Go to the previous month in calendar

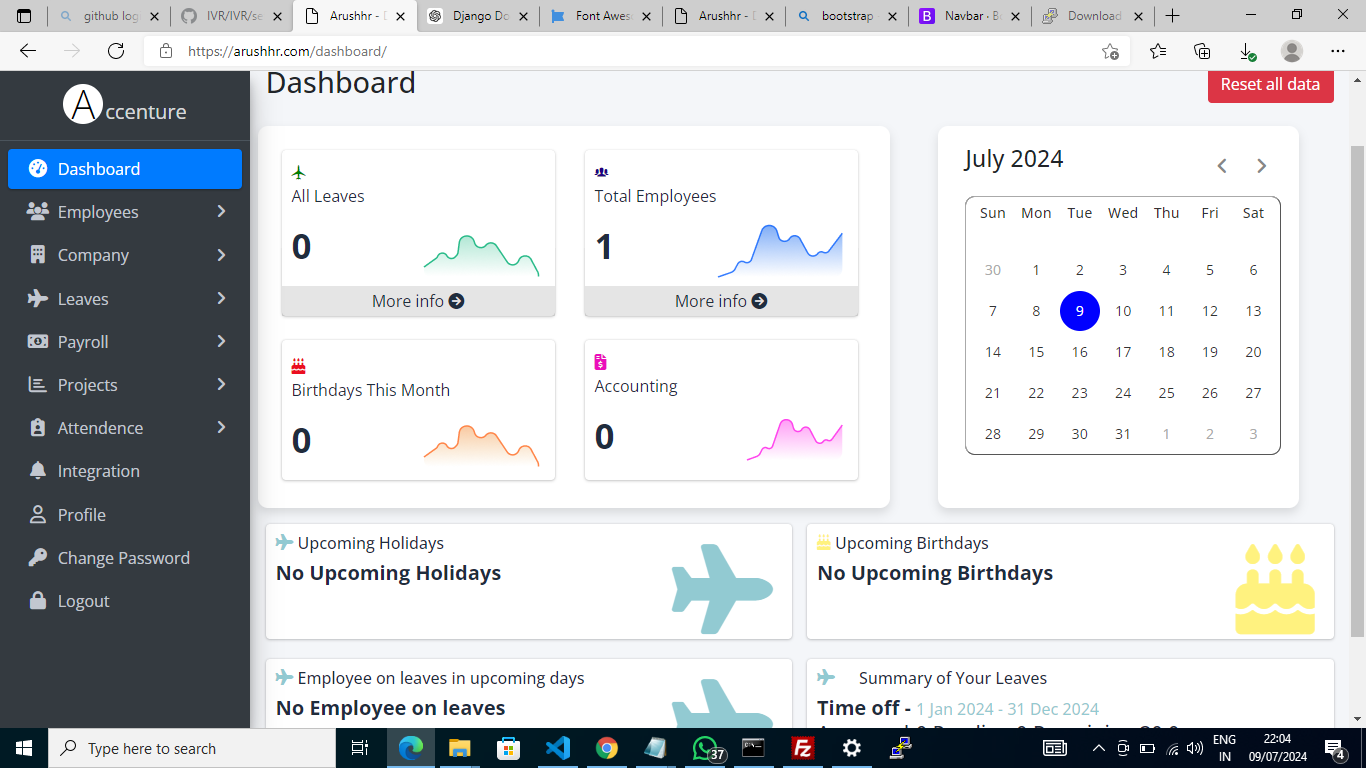[1222, 166]
